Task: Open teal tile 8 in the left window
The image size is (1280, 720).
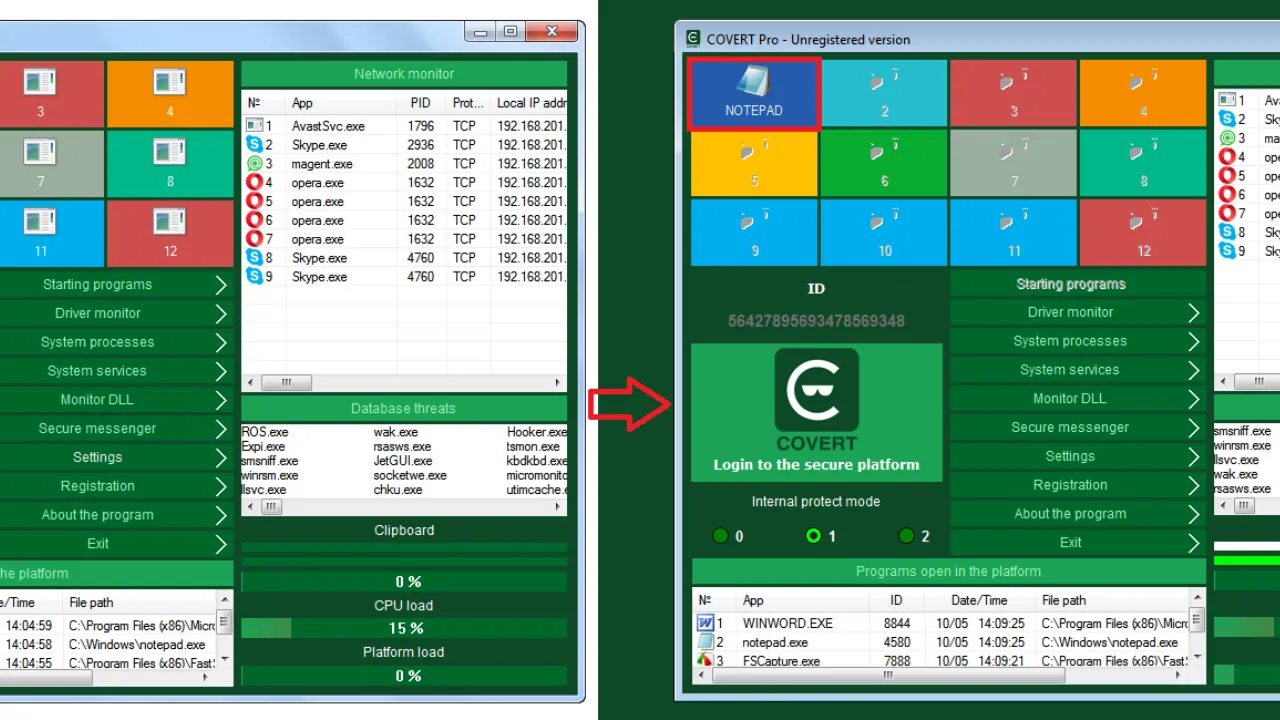Action: pyautogui.click(x=170, y=164)
